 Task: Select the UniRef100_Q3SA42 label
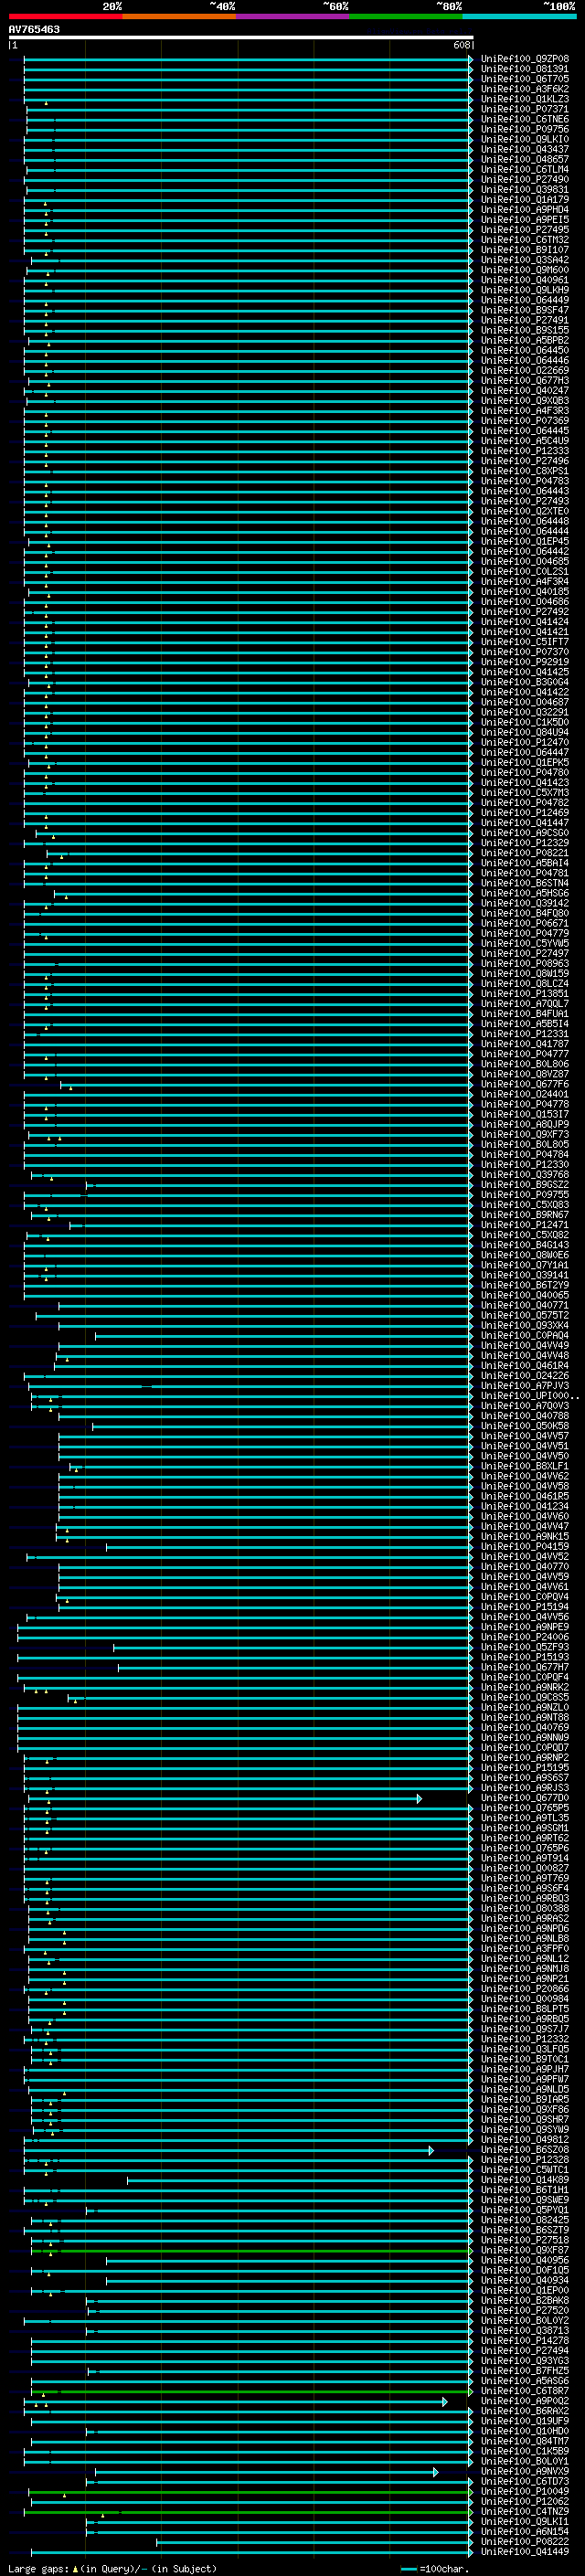(x=524, y=260)
